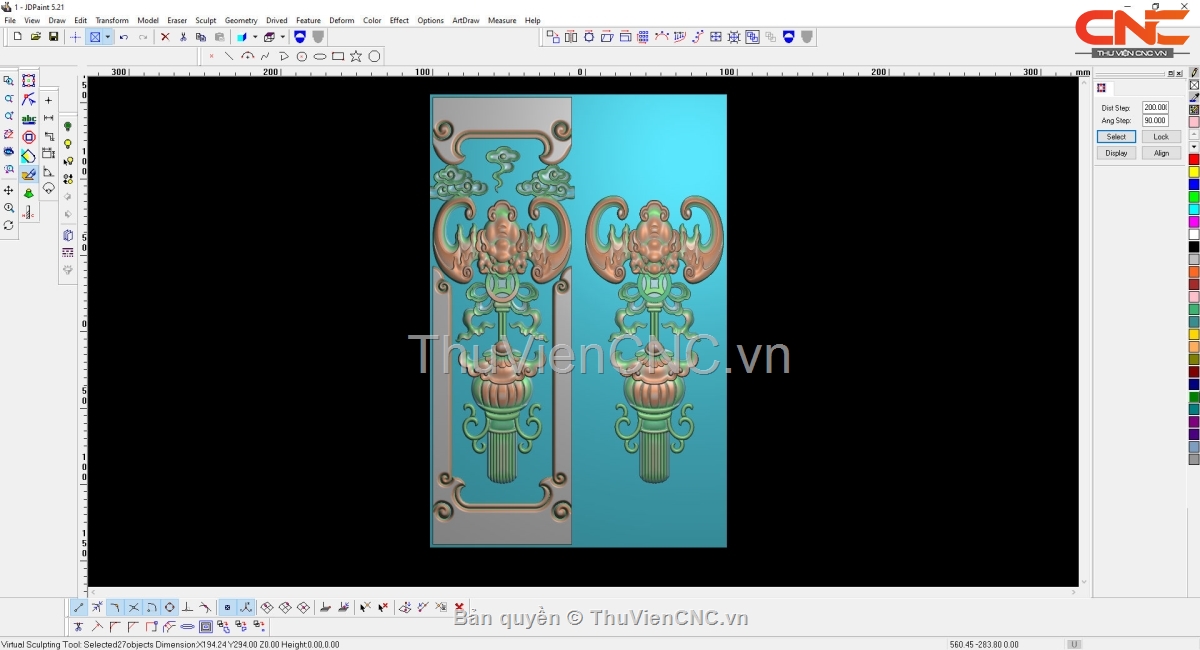
Task: Click the refresh rotate view icon
Action: tap(9, 226)
